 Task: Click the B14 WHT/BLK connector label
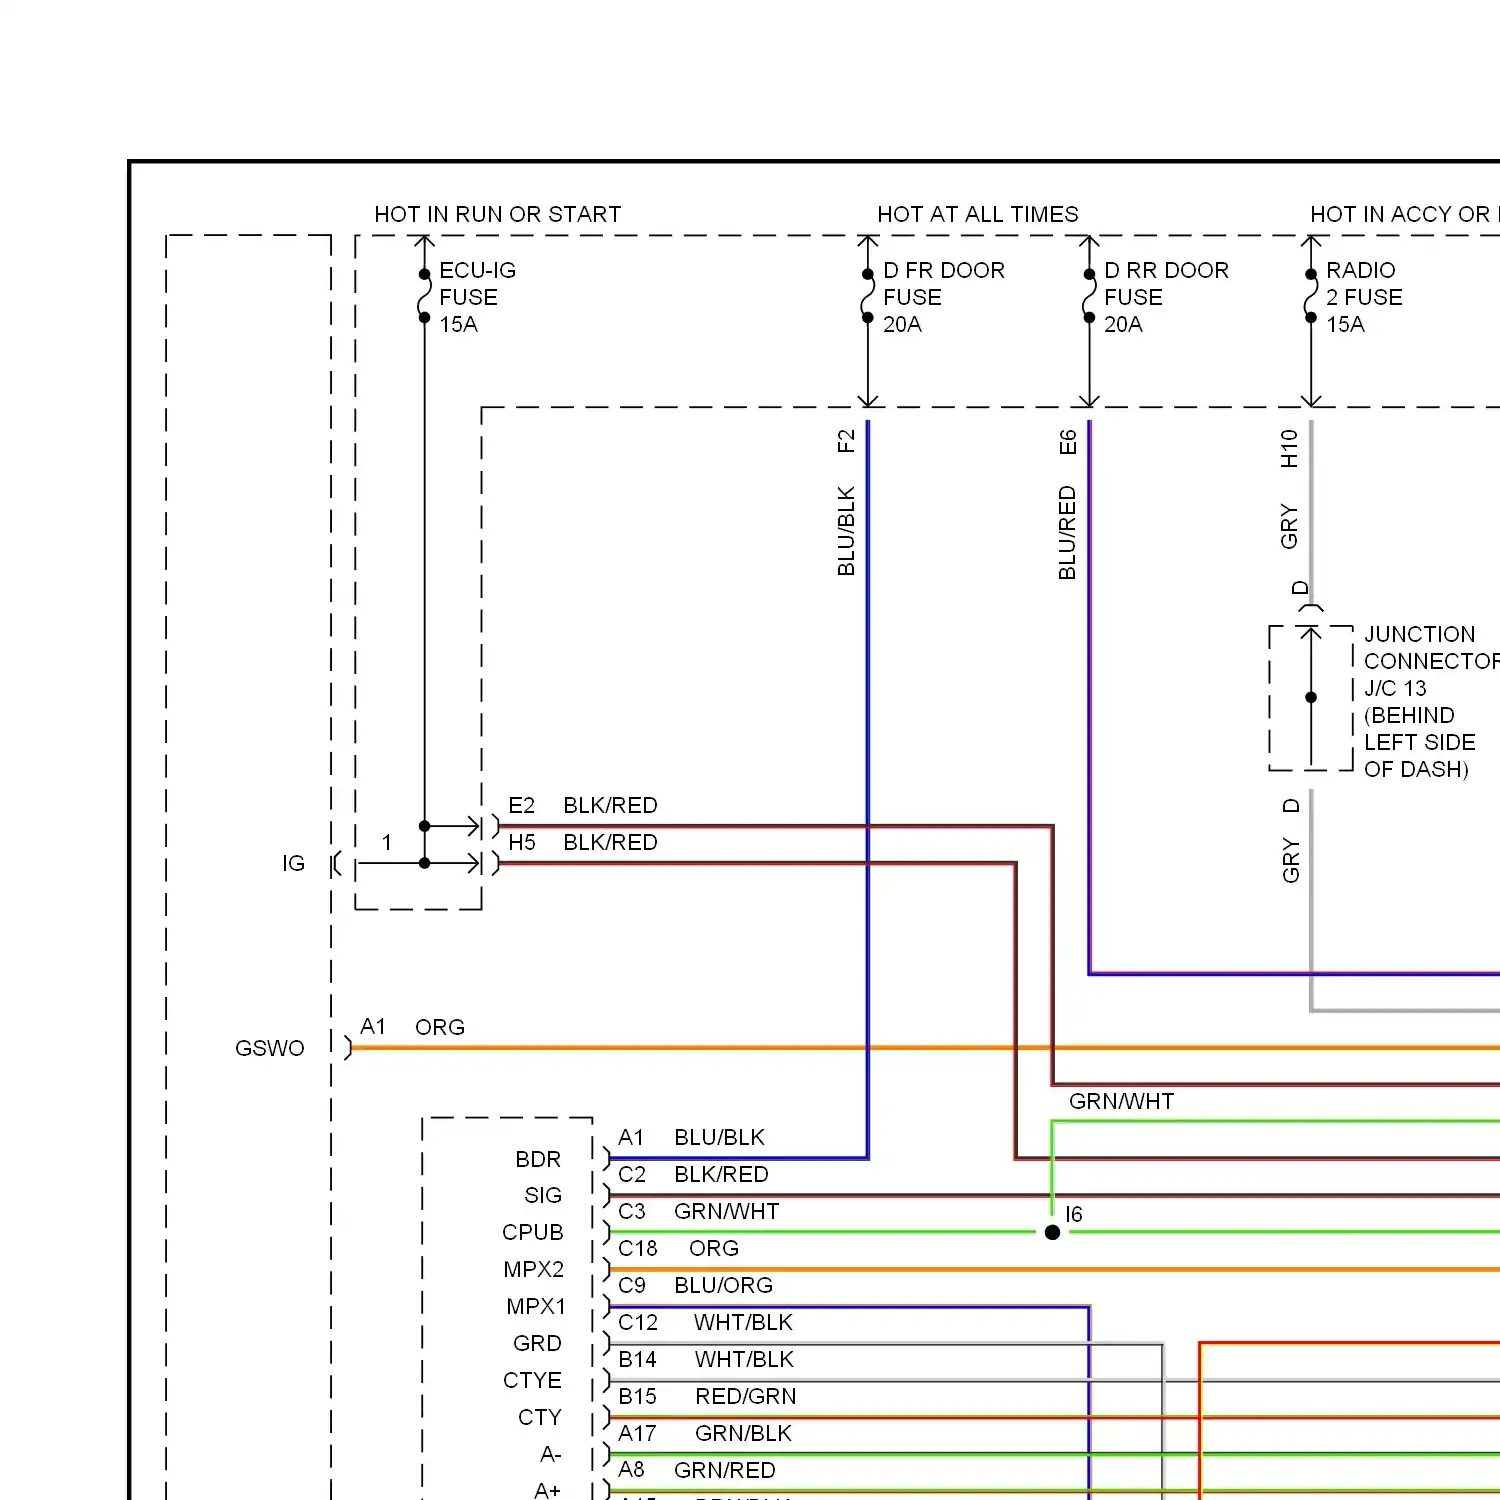tap(706, 1359)
